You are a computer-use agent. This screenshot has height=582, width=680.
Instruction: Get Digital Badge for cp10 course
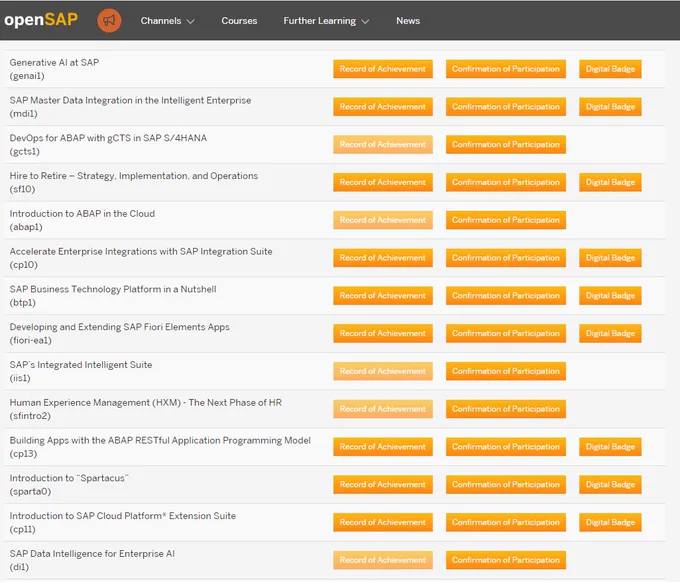click(x=610, y=258)
